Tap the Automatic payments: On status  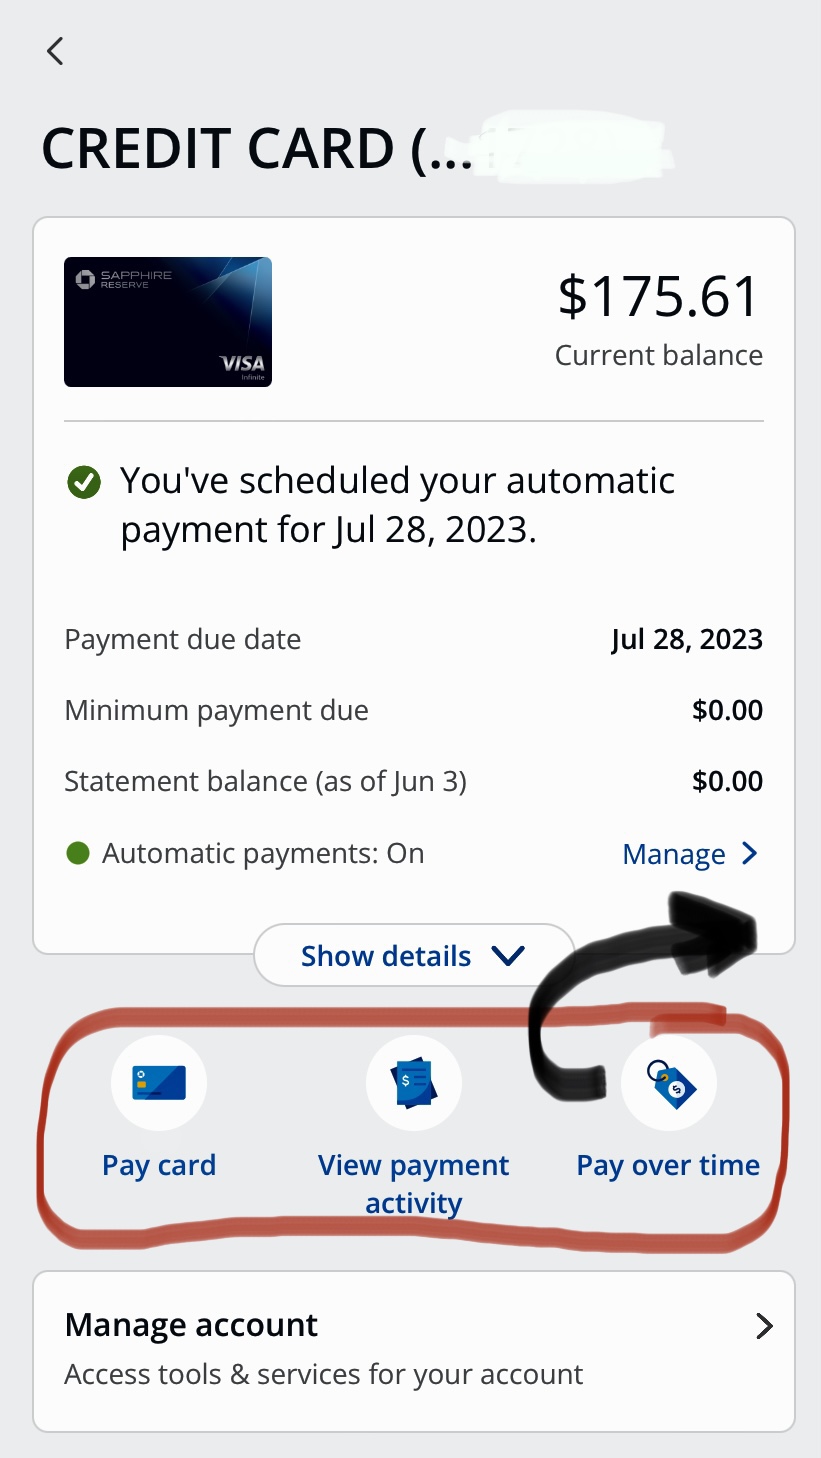pyautogui.click(x=263, y=854)
